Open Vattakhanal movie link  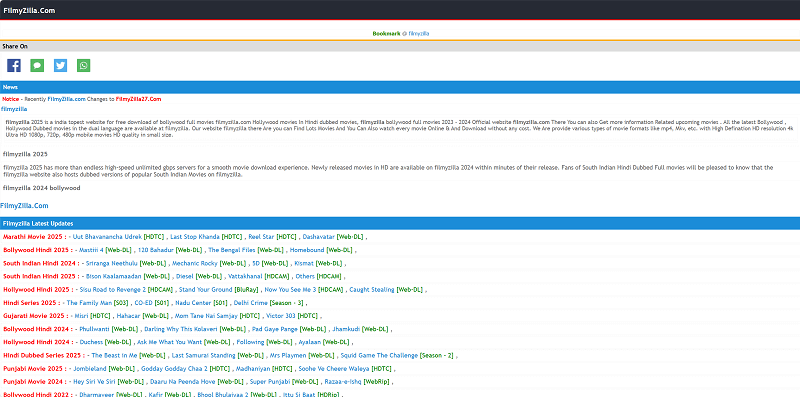245,277
